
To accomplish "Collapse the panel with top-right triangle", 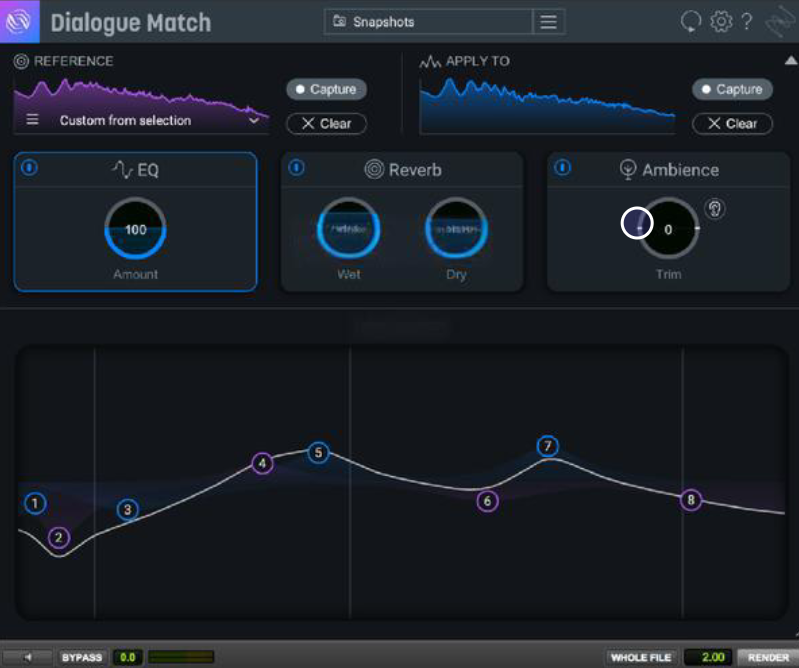I will pos(791,61).
